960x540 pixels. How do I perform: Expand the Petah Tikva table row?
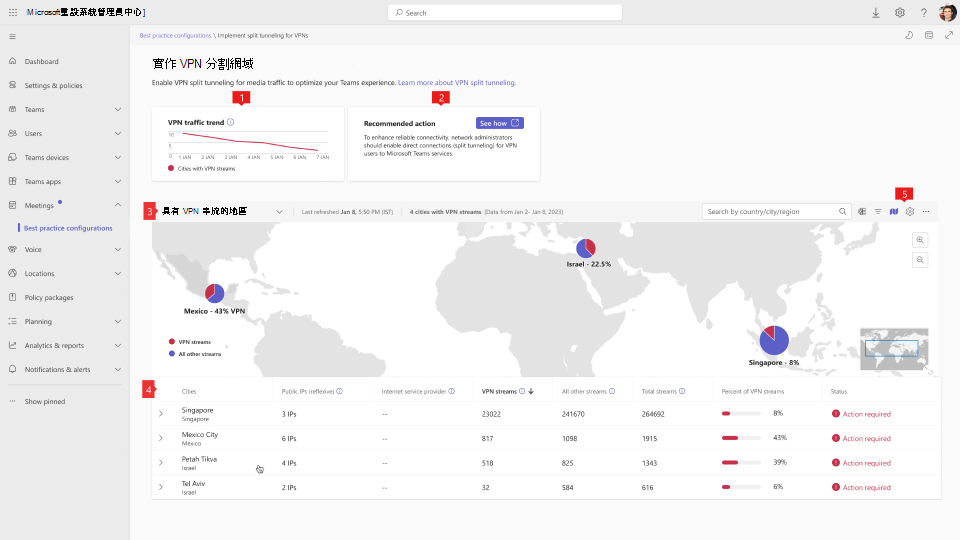pyautogui.click(x=160, y=463)
